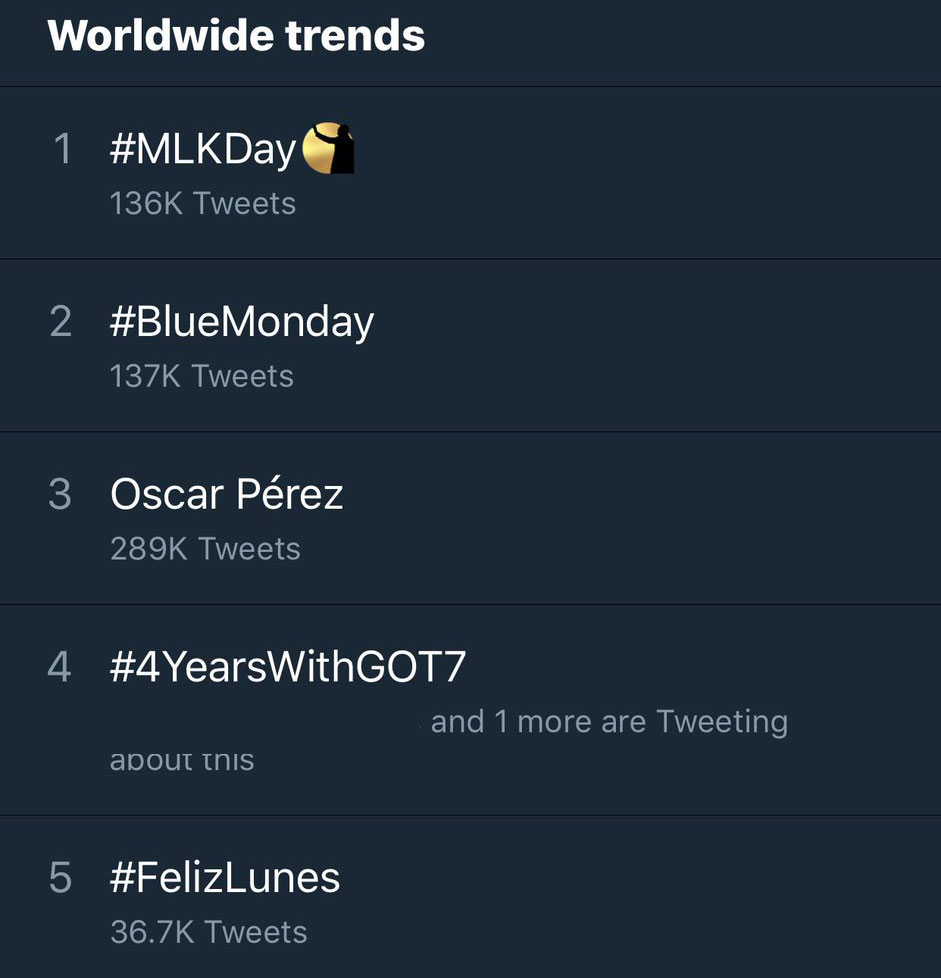The width and height of the screenshot is (941, 978).
Task: Open the #FelizLunes trend
Action: pos(225,878)
